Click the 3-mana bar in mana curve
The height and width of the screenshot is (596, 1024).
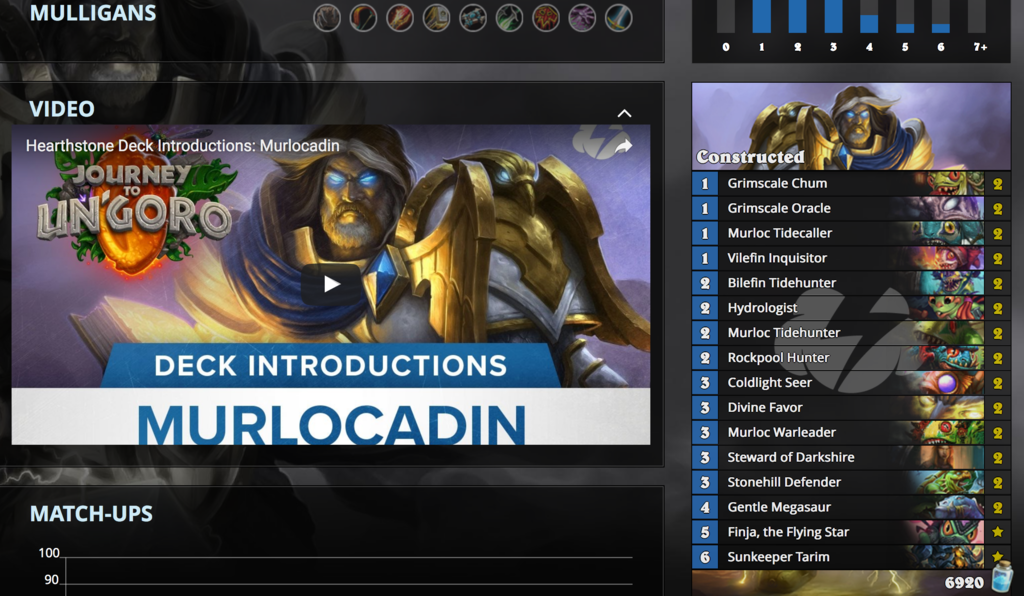(833, 16)
